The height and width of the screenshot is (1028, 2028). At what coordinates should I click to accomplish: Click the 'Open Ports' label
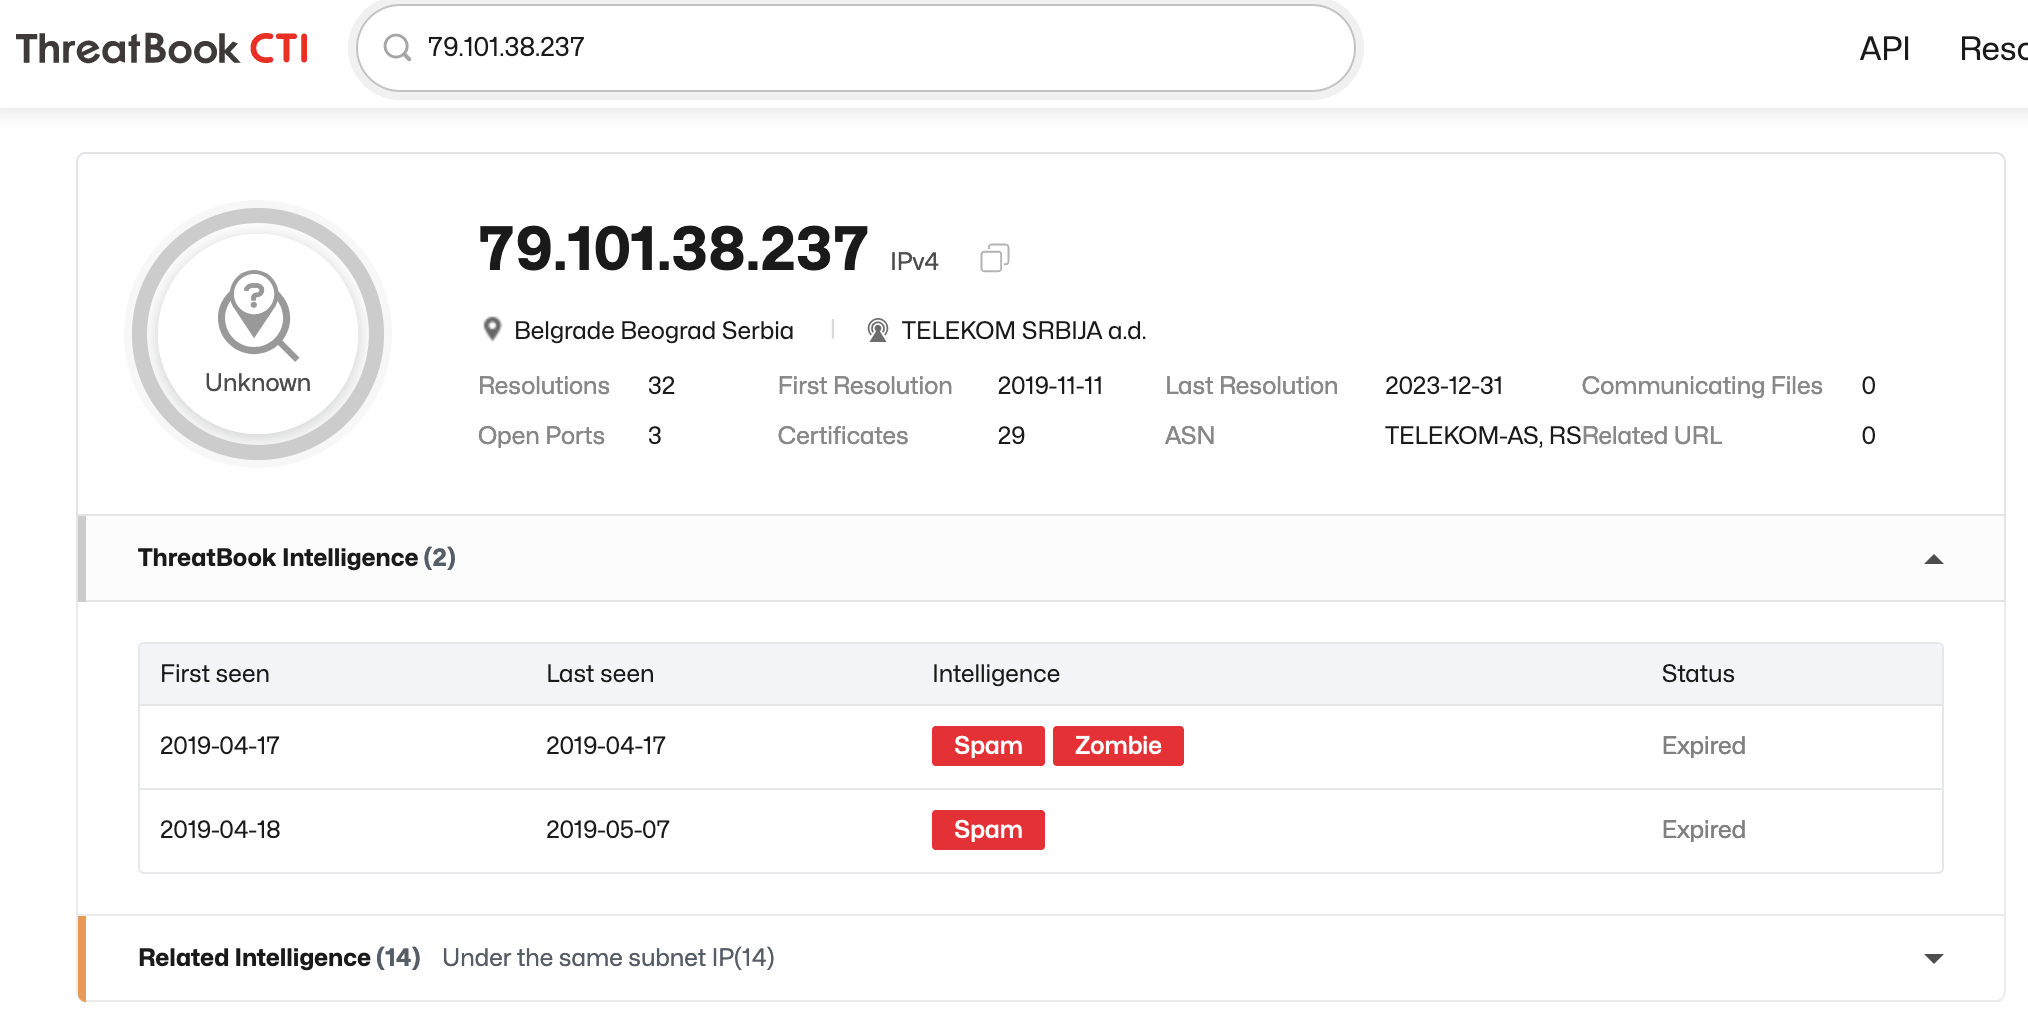[541, 436]
